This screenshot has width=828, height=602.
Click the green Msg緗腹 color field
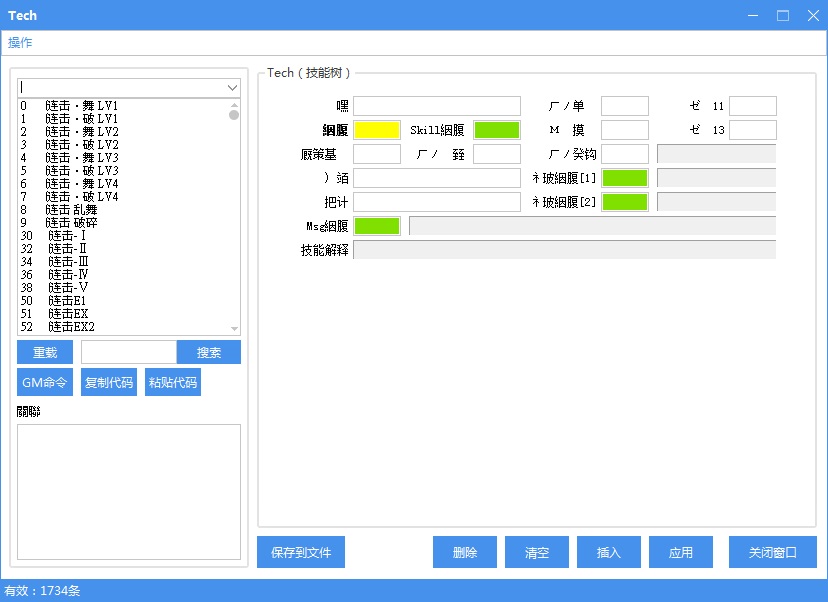377,226
